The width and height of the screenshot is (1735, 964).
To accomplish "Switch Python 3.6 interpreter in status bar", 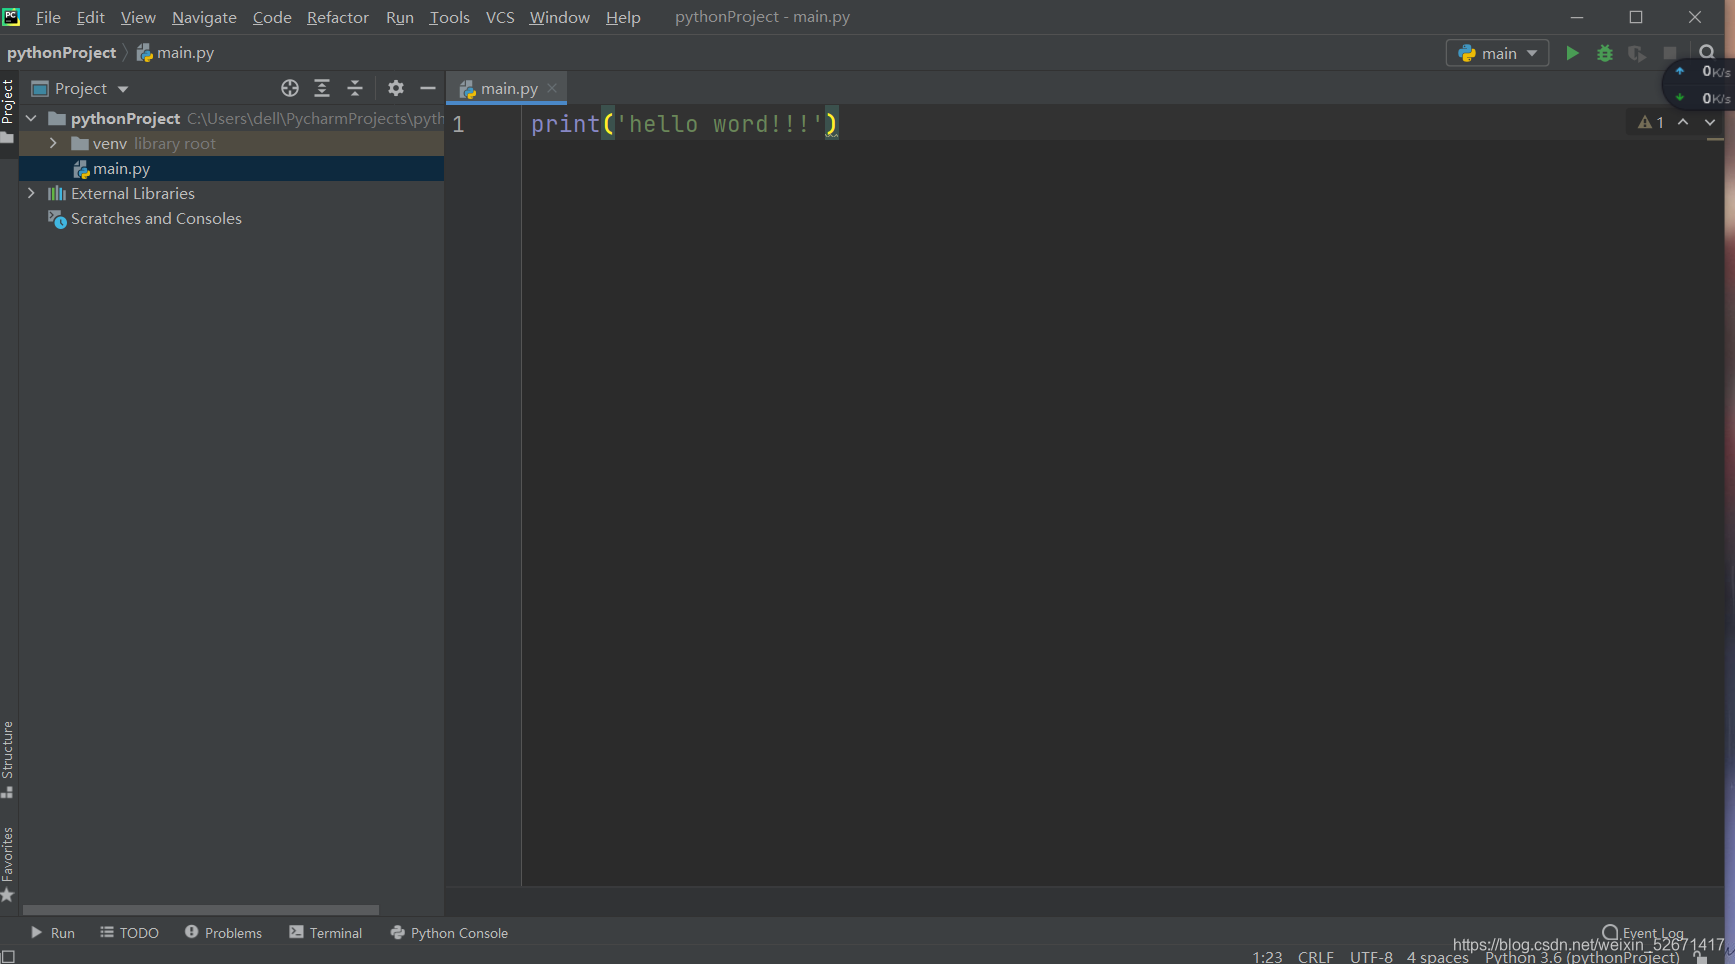I will [1582, 957].
